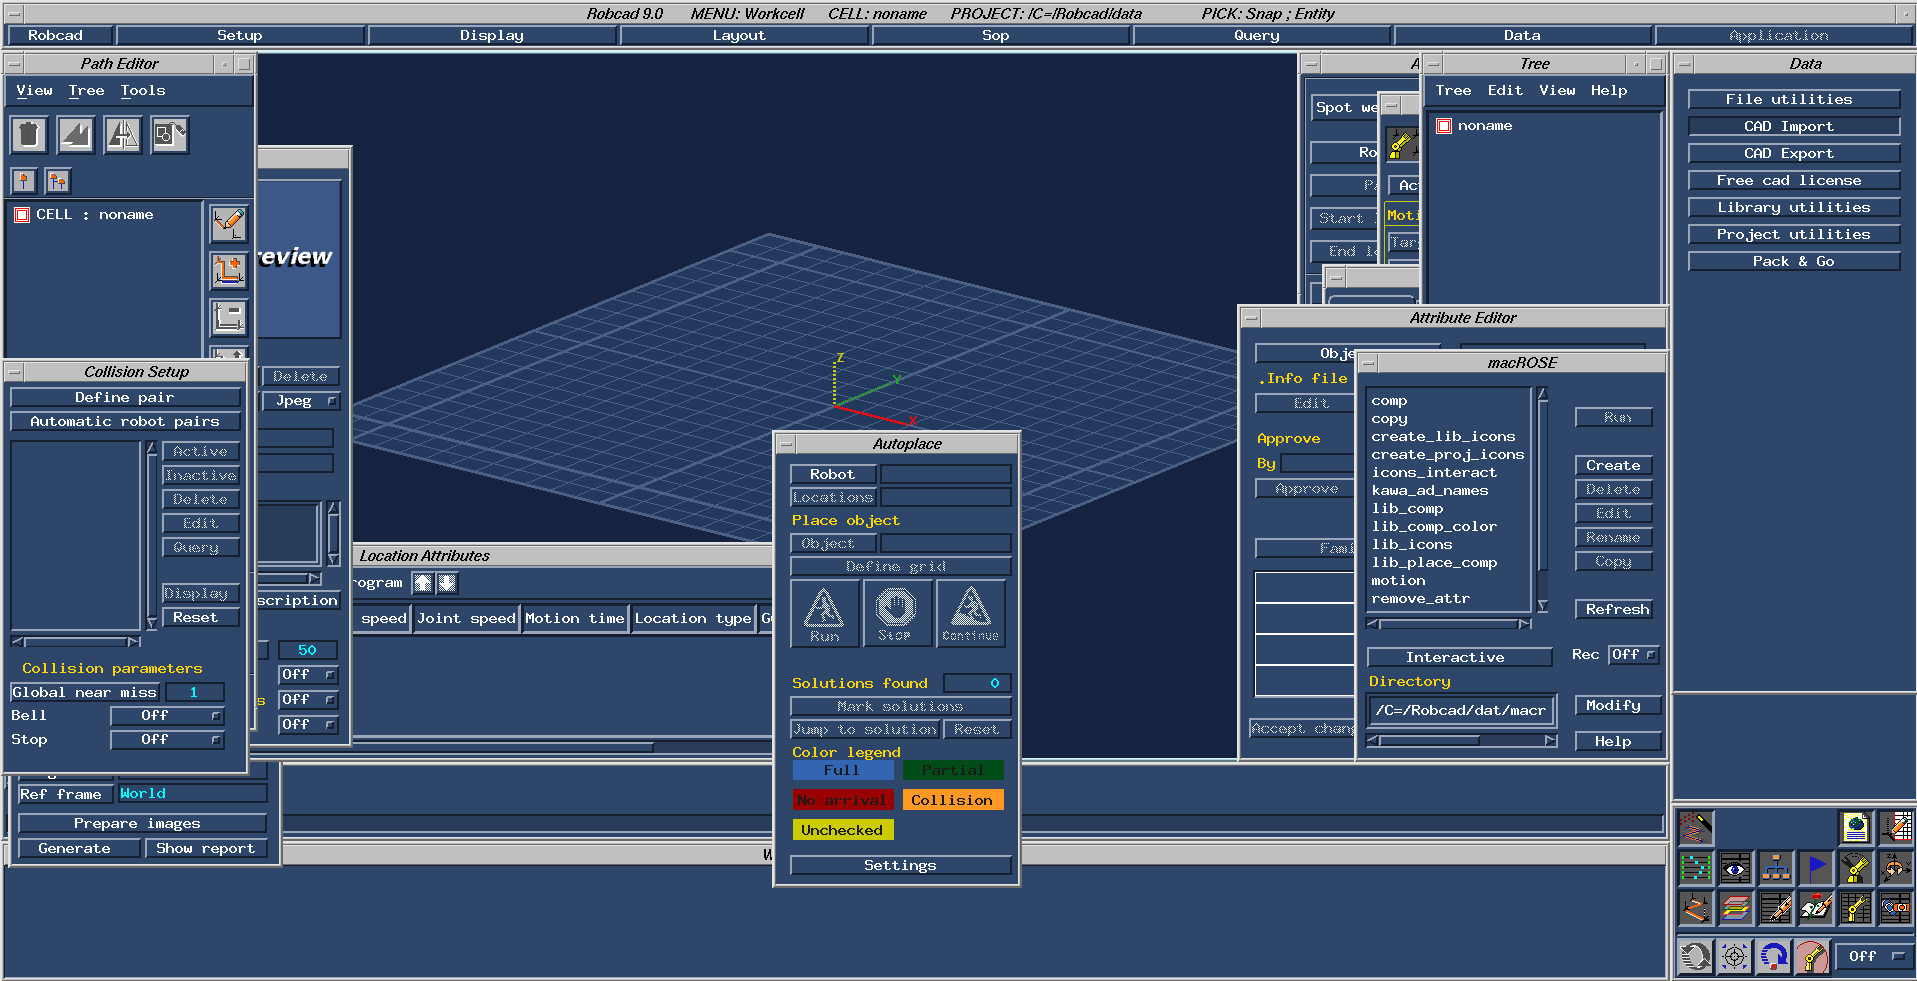
Task: Toggle second Off option below value 50
Action: 308,700
